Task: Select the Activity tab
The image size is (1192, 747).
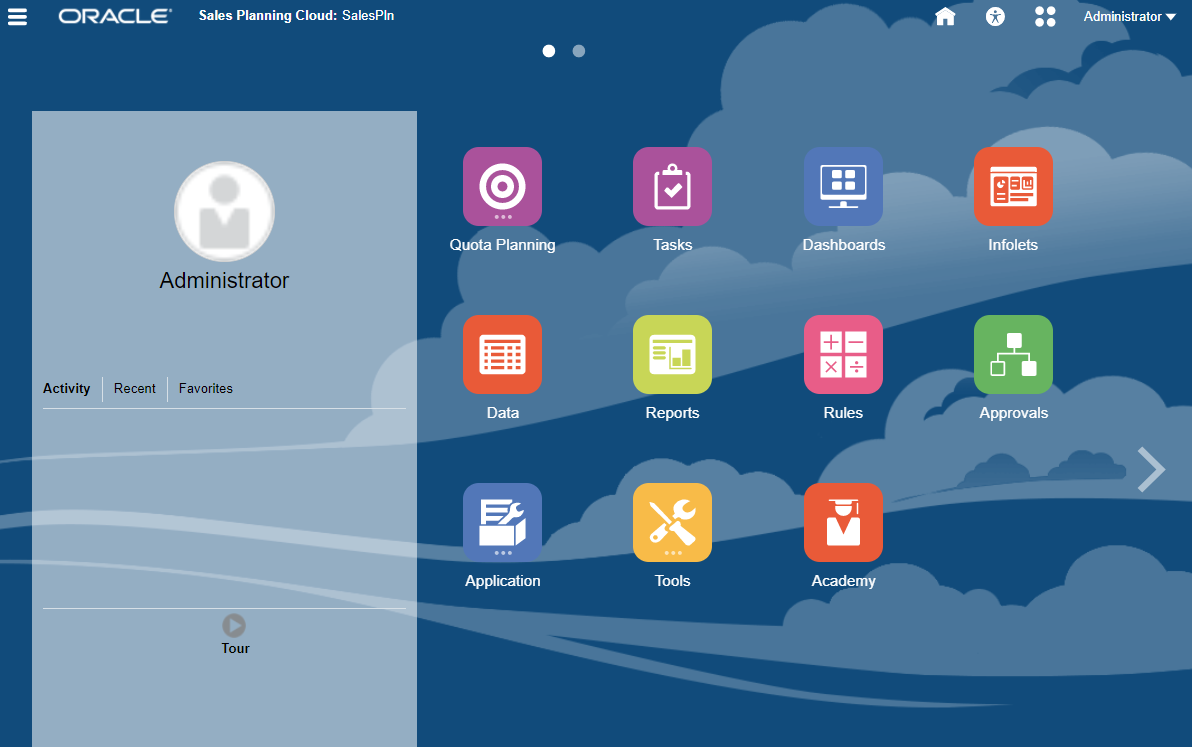Action: pyautogui.click(x=67, y=388)
